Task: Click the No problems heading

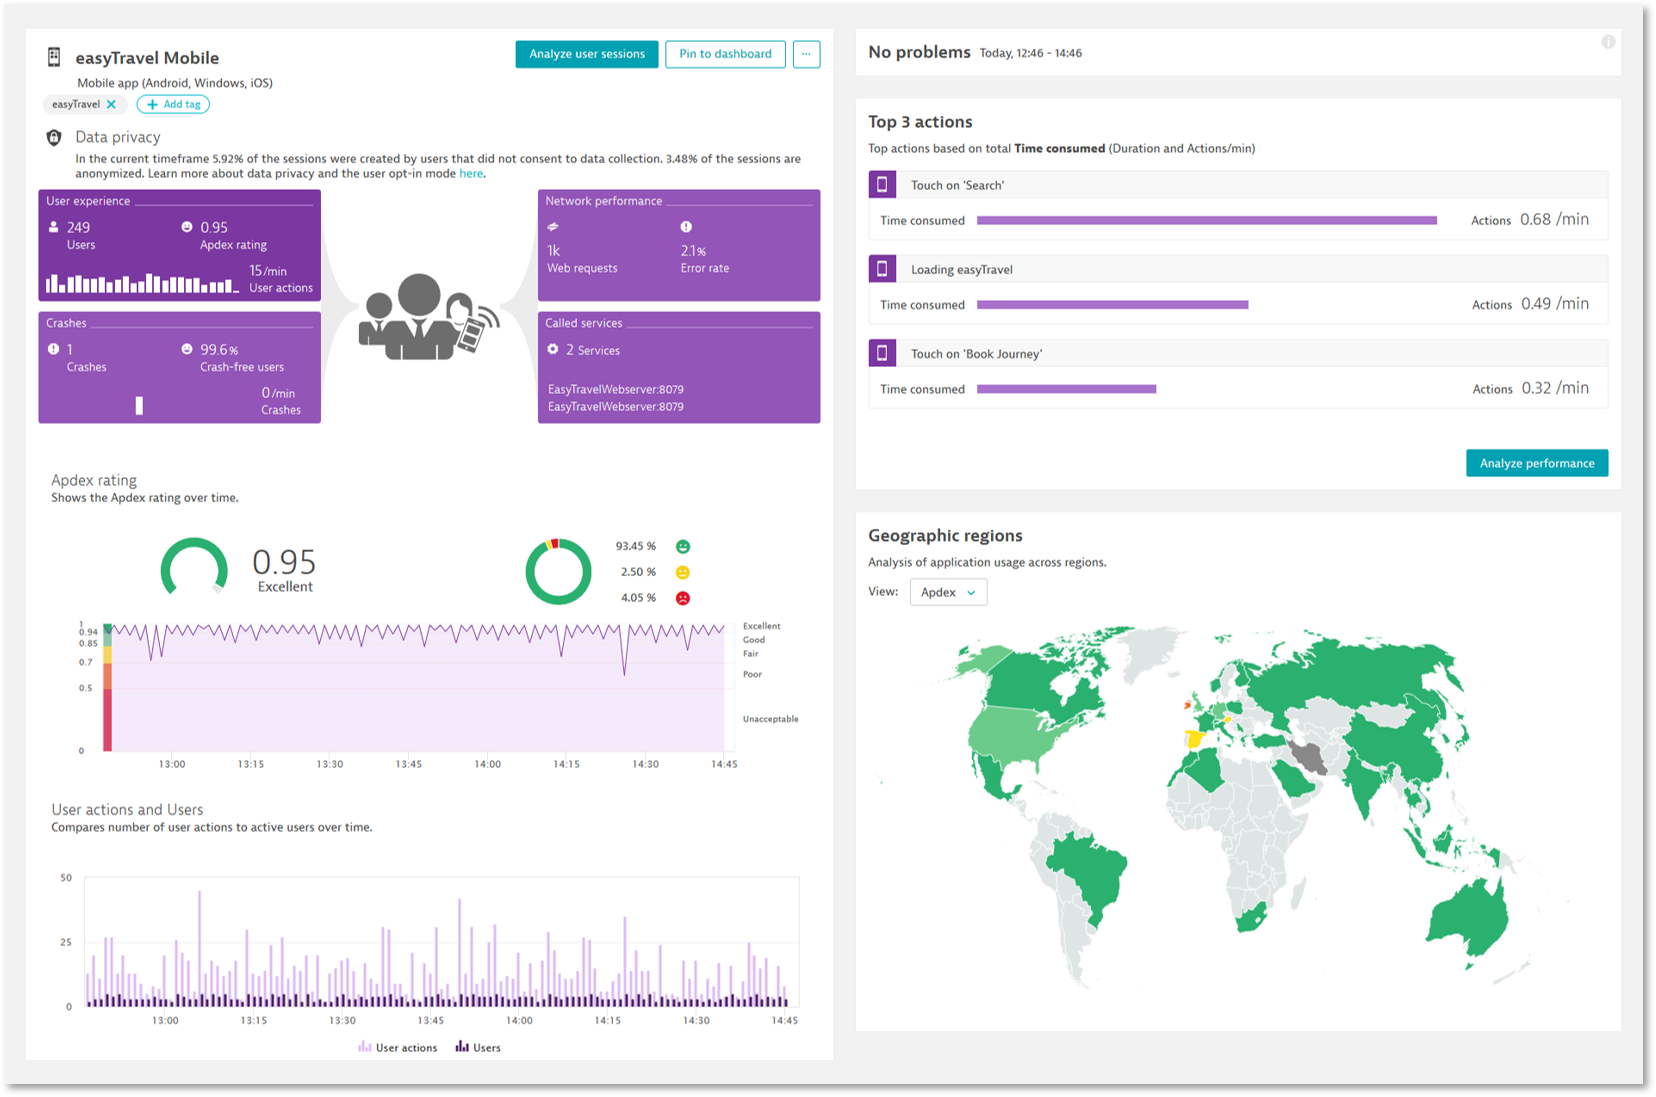Action: pyautogui.click(x=919, y=52)
